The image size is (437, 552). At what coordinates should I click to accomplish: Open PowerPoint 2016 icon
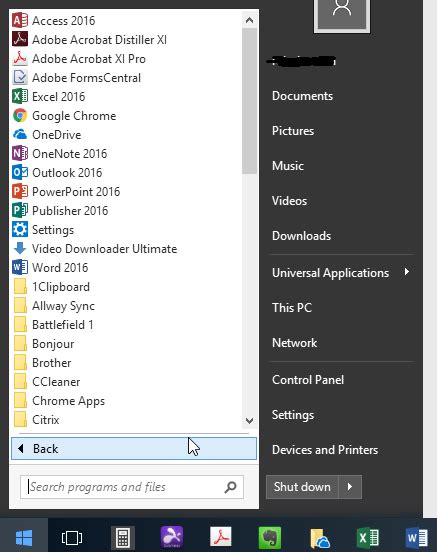tap(20, 192)
